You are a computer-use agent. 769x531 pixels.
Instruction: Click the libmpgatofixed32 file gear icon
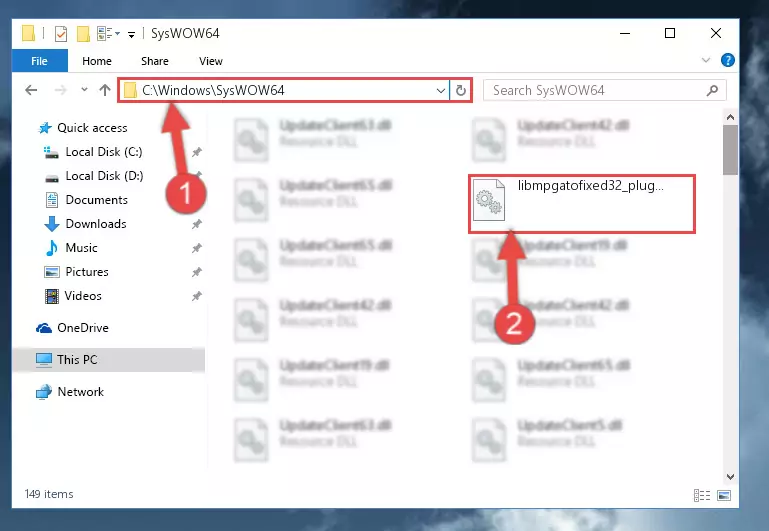click(489, 200)
